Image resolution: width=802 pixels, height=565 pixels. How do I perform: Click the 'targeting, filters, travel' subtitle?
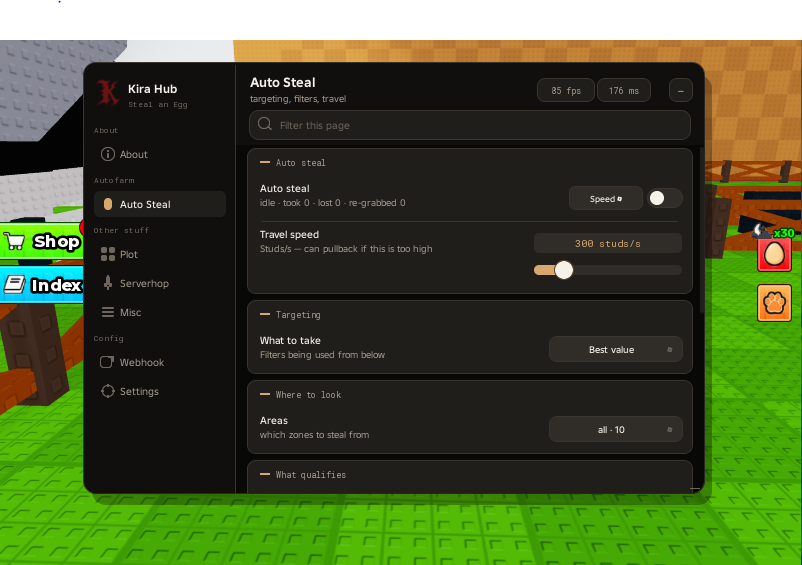pos(298,99)
